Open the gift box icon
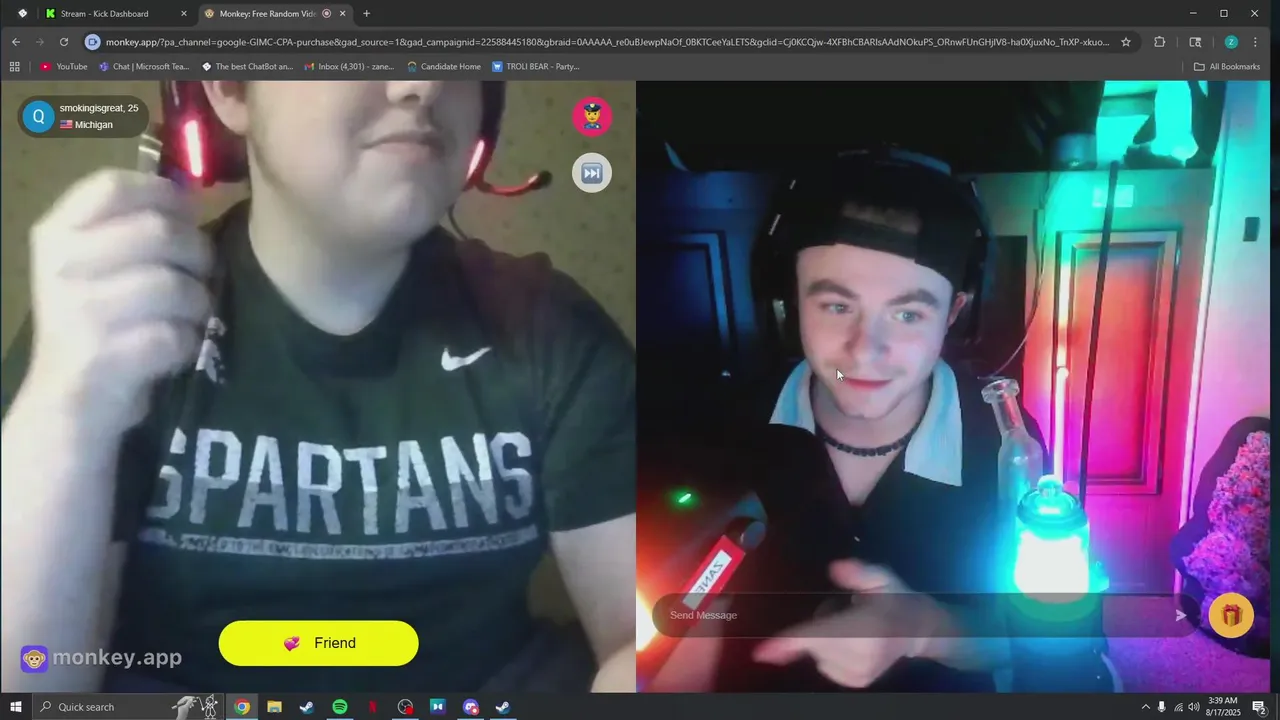 click(1231, 615)
